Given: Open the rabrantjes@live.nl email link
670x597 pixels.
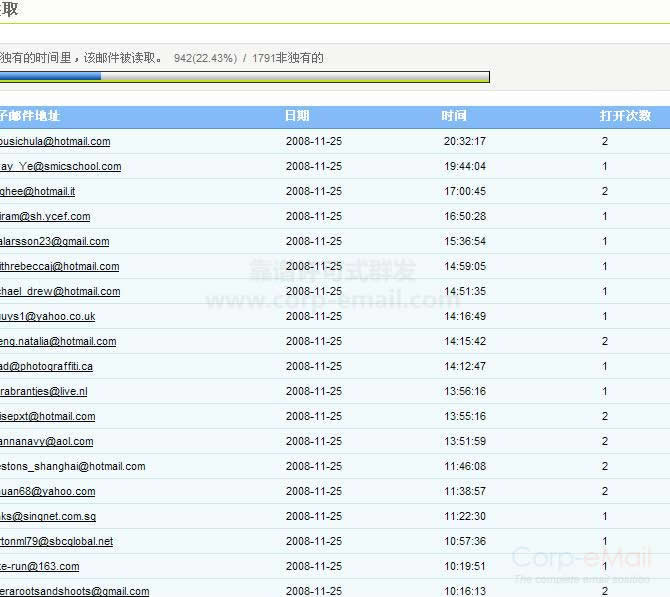Looking at the screenshot, I should [x=44, y=392].
